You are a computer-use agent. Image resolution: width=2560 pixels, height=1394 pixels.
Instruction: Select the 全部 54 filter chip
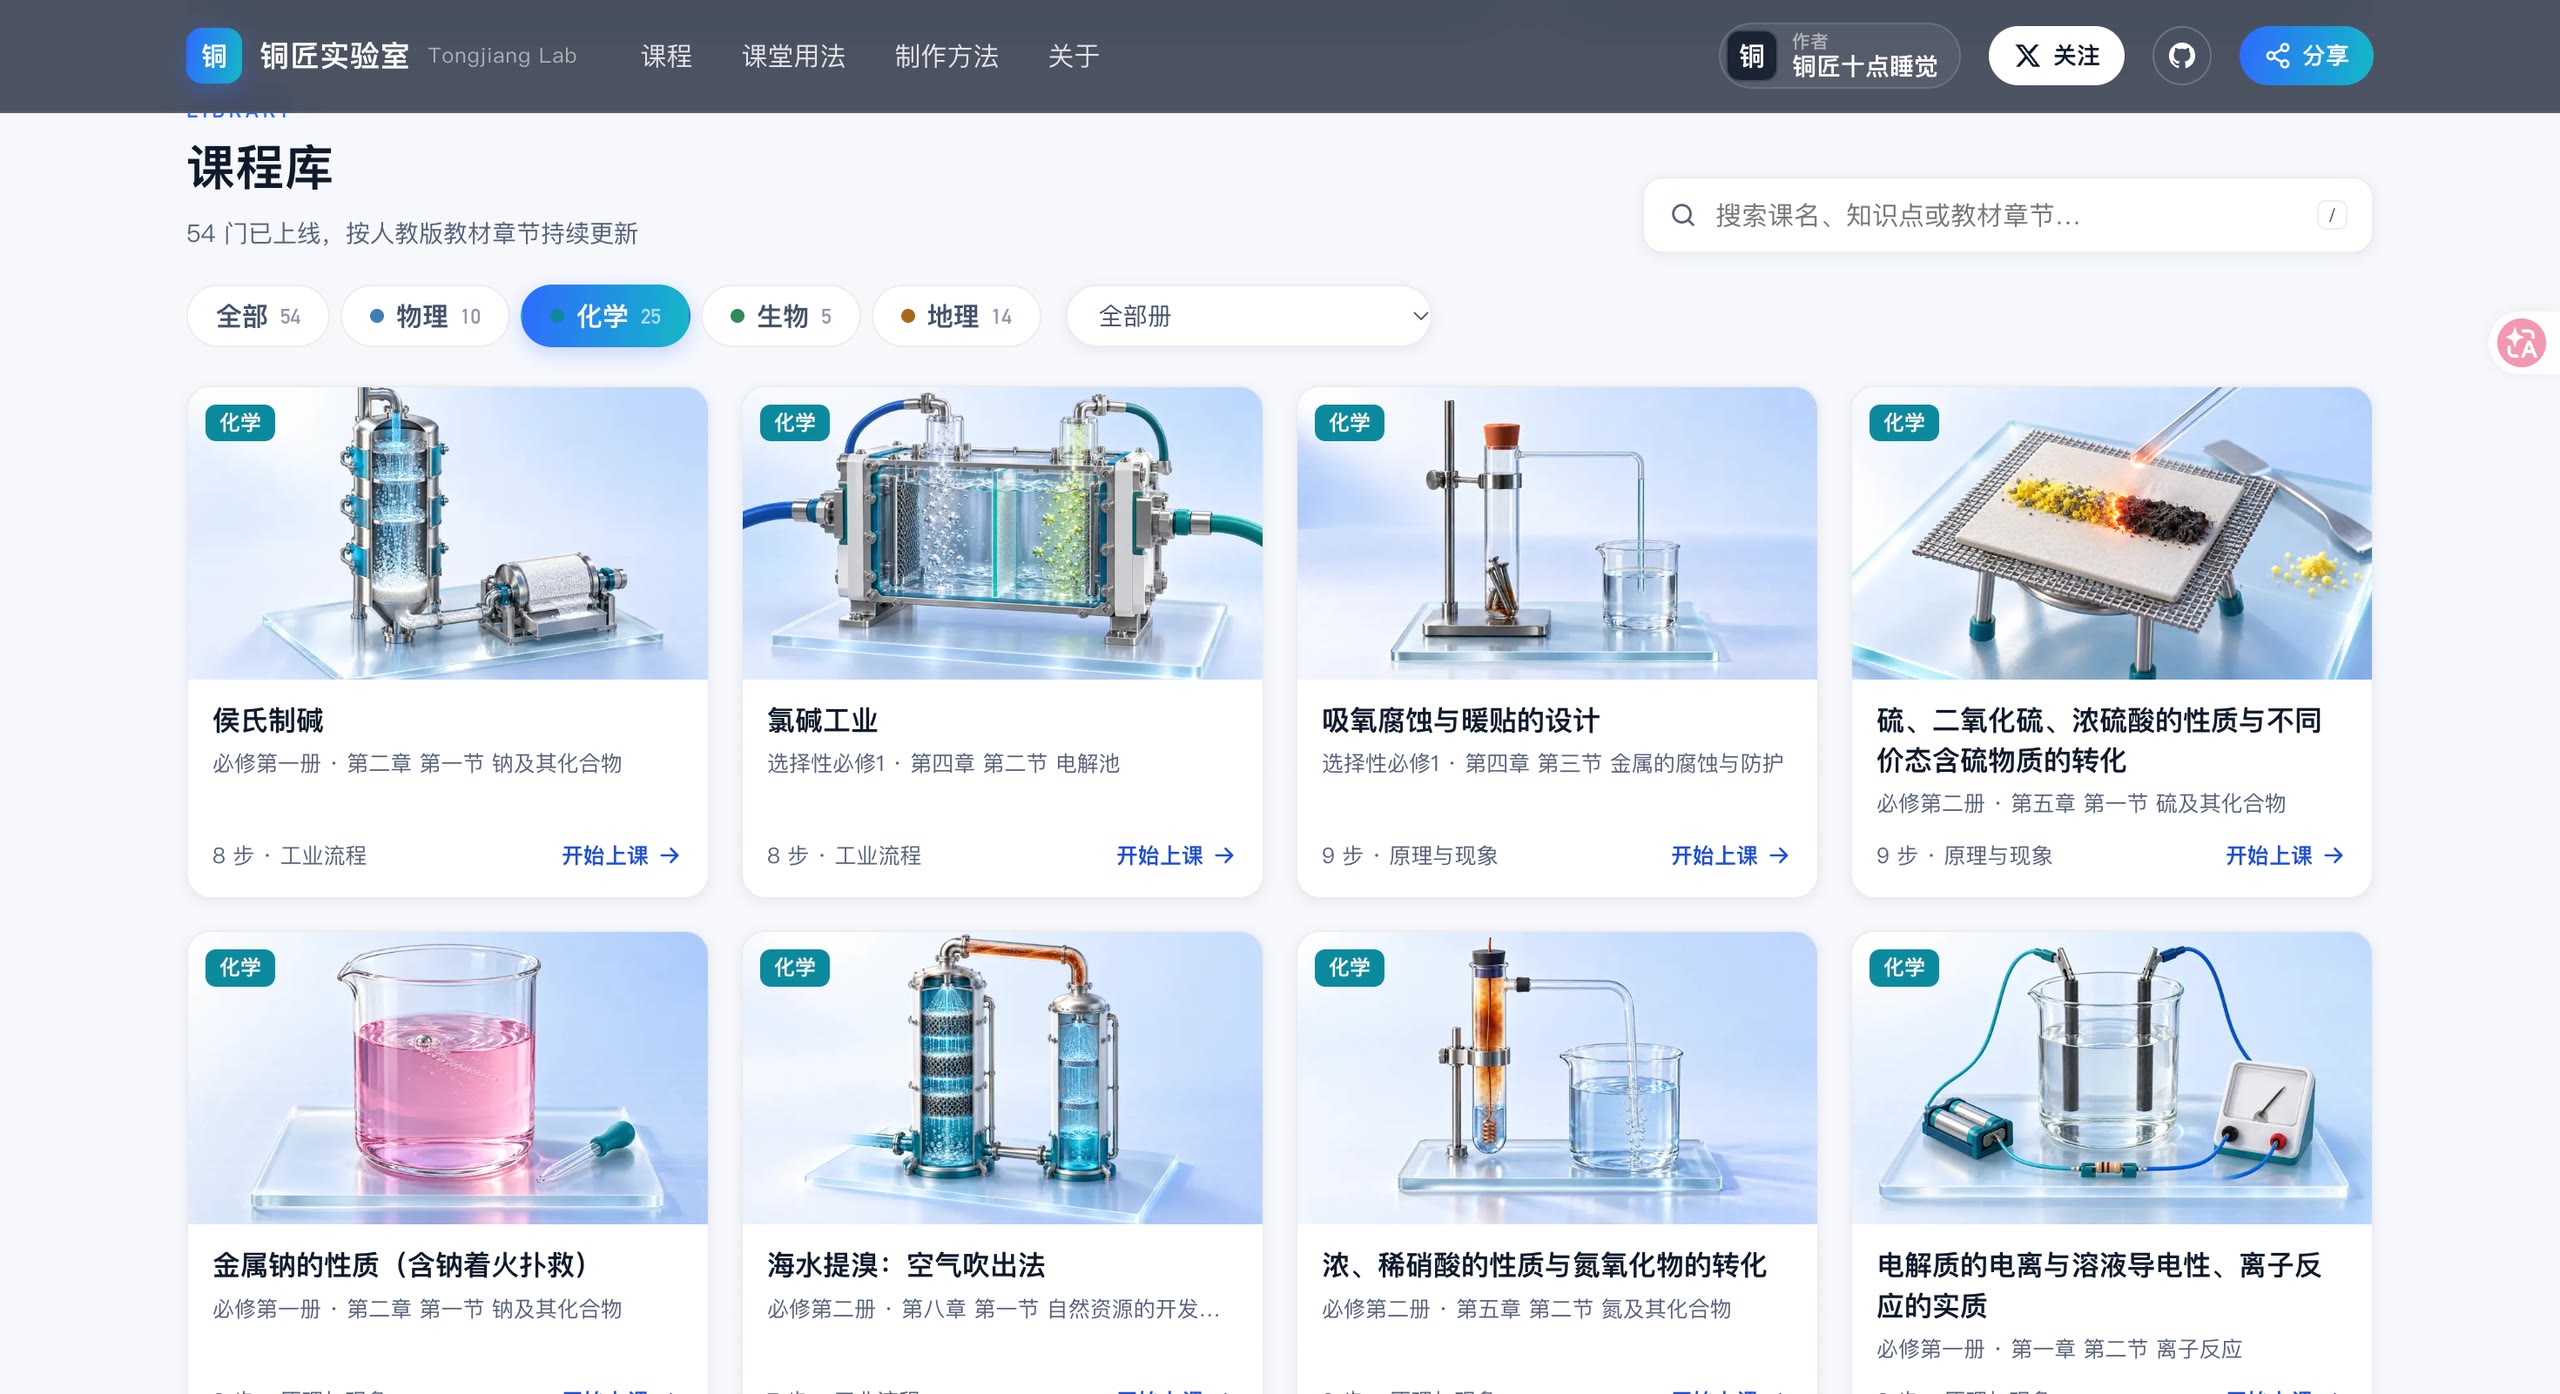click(258, 316)
